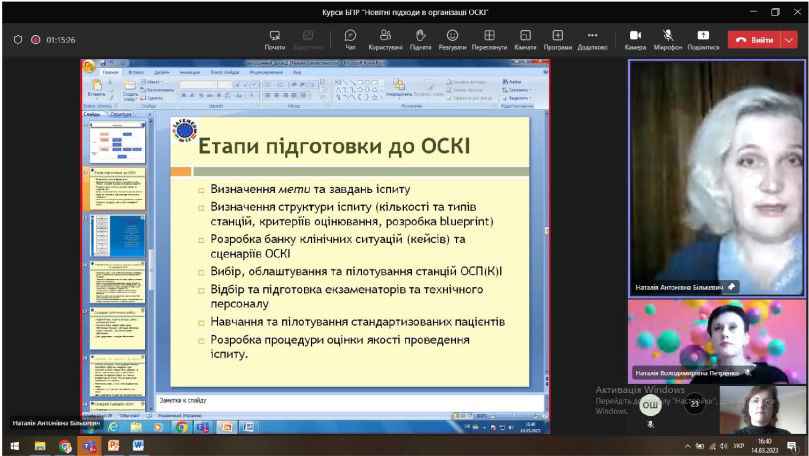This screenshot has height=456, width=809.
Task: Open PowerPoint from the Windows taskbar
Action: click(x=114, y=446)
